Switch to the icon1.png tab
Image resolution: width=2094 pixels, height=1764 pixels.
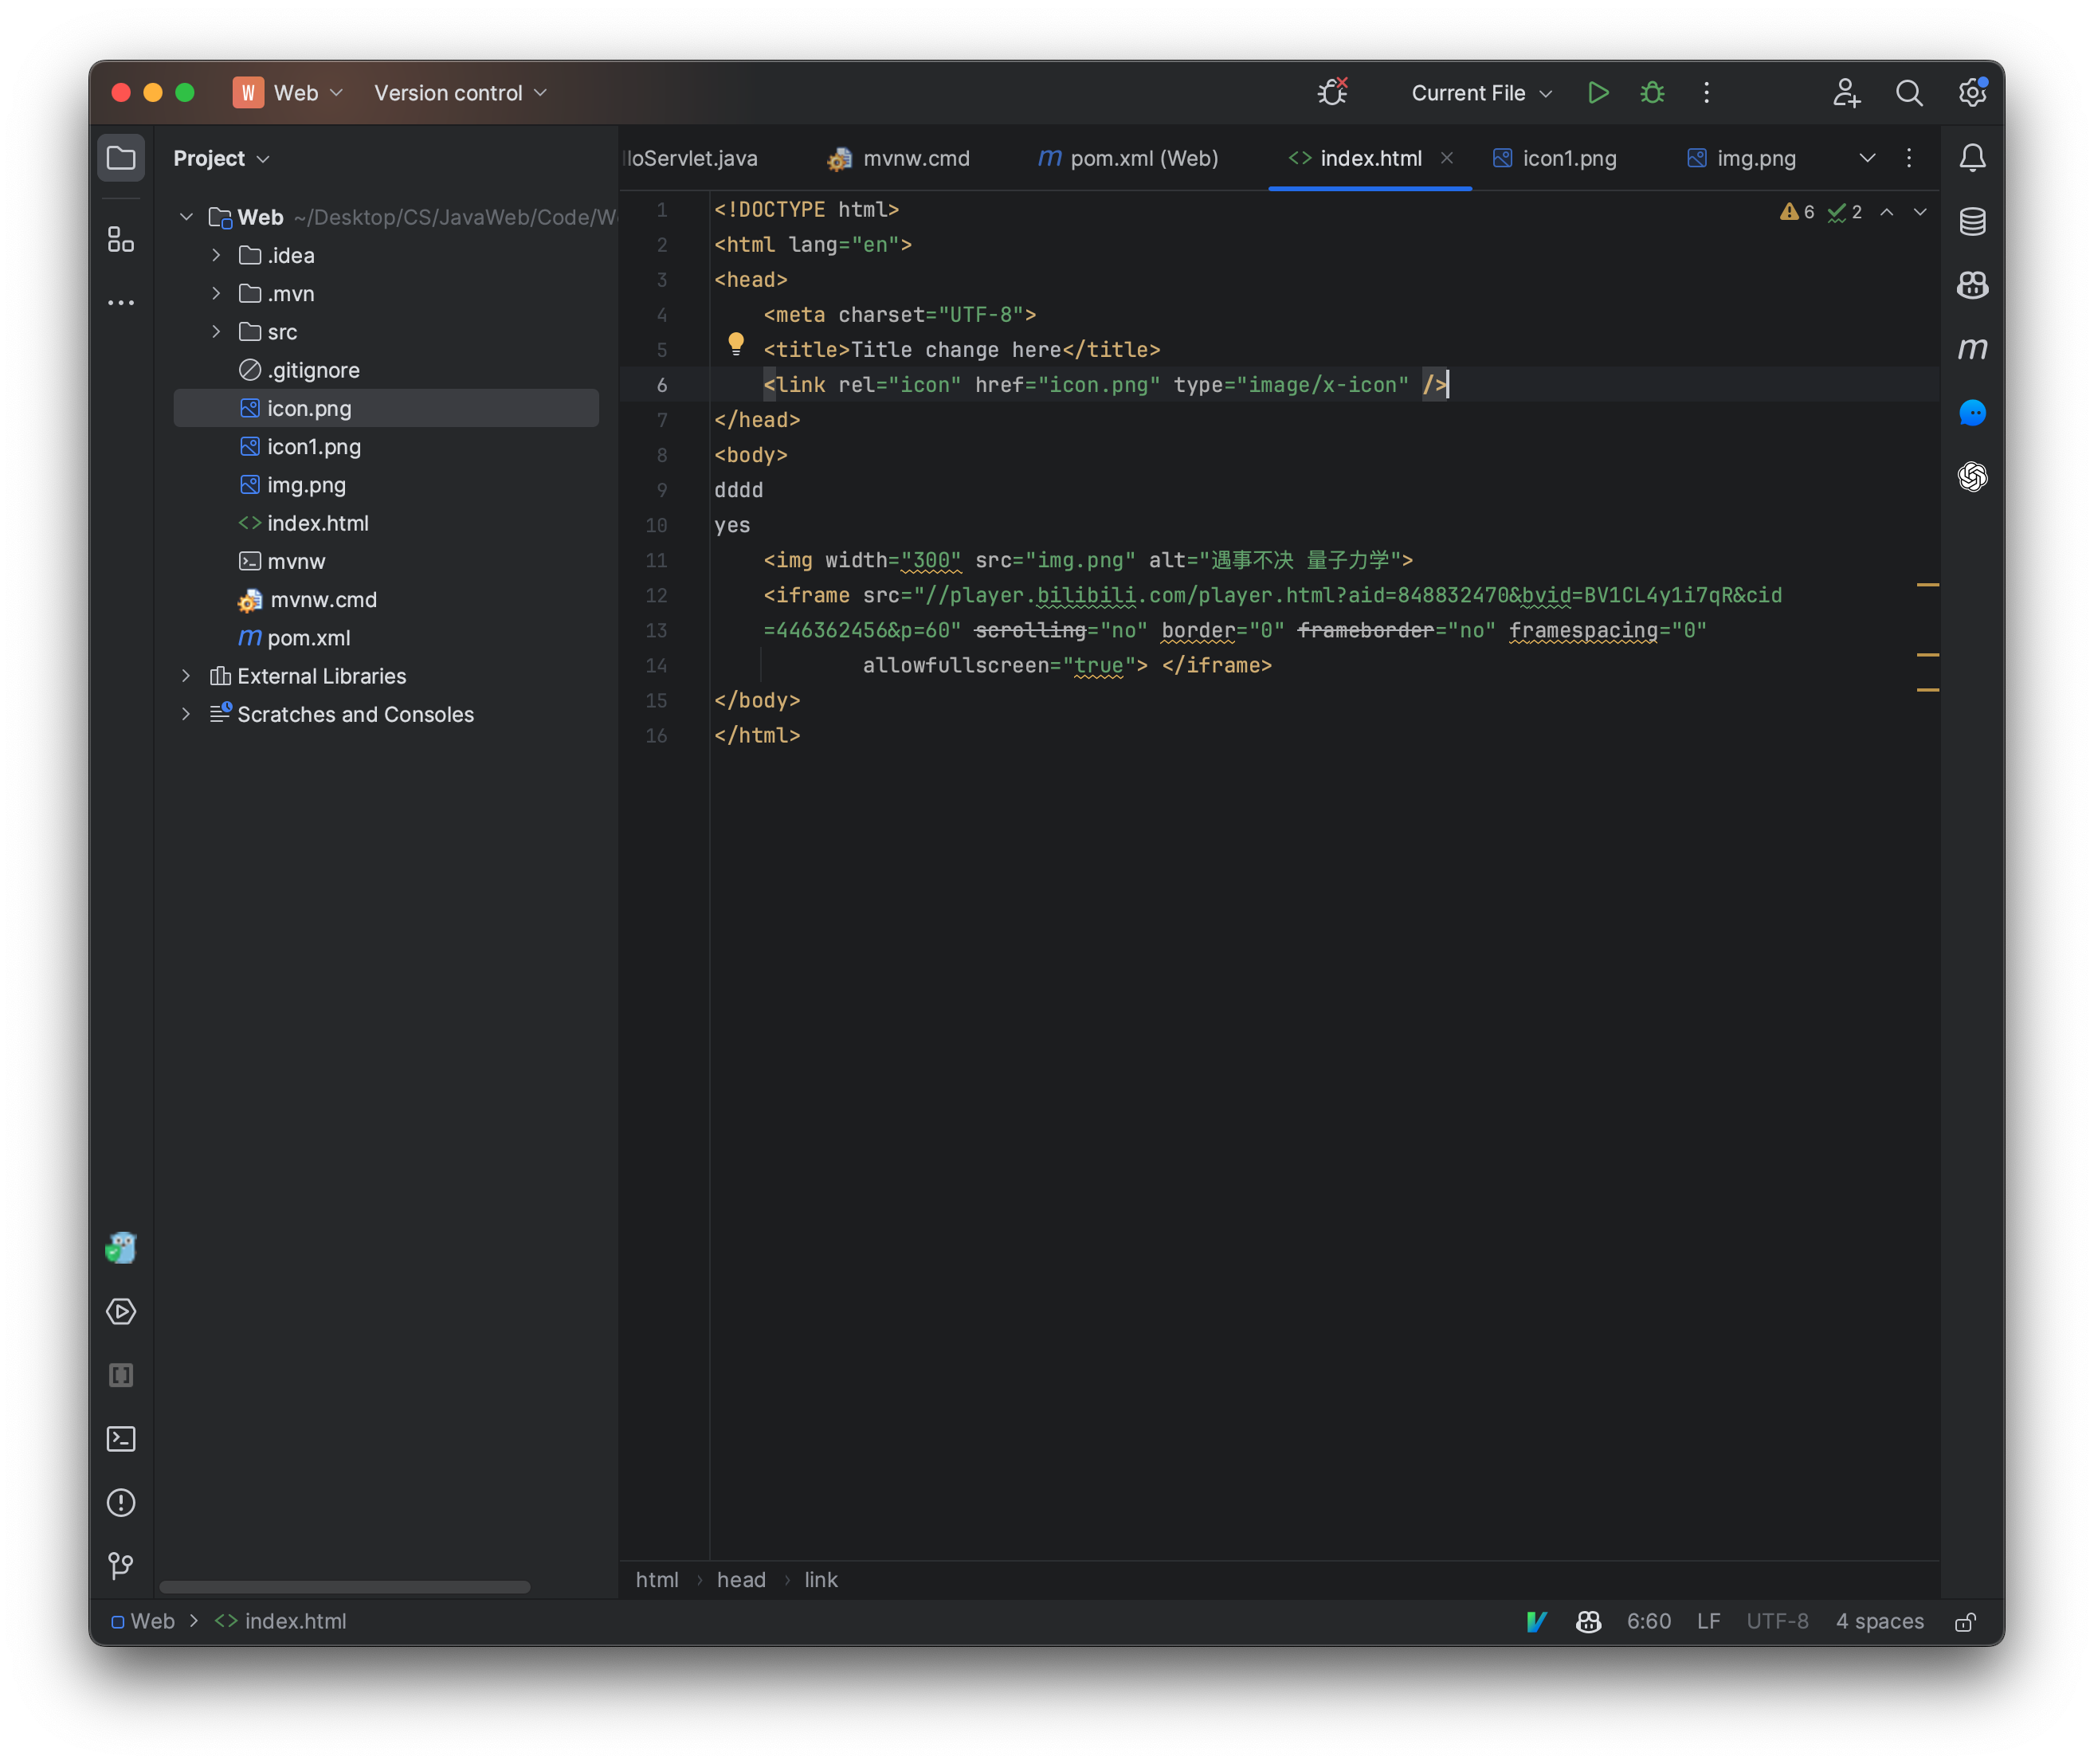[x=1555, y=158]
